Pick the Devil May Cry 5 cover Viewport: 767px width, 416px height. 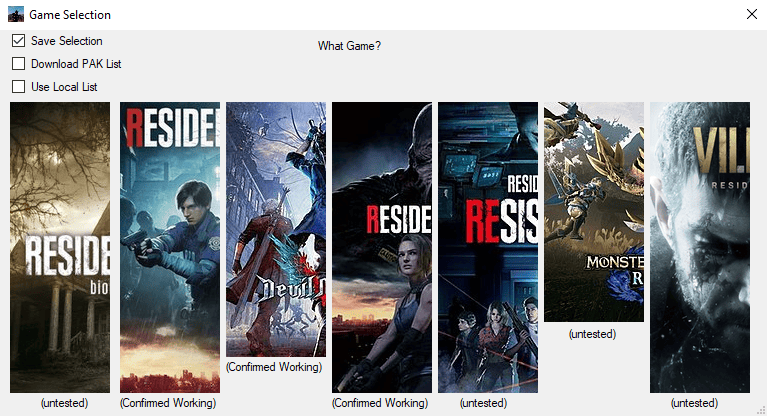(276, 229)
